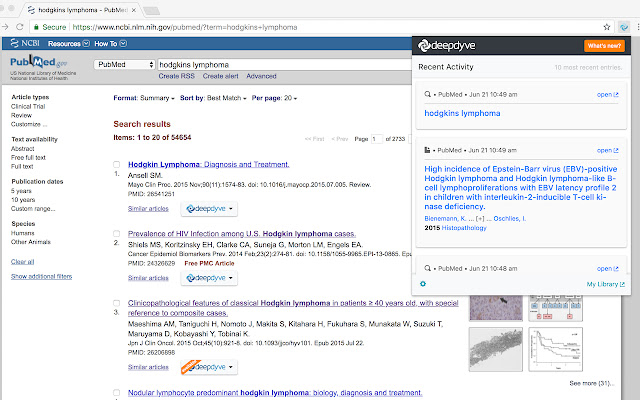Open hodgkins lymphoma recent search in popup
Image resolution: width=640 pixels, height=400 pixels.
[x=462, y=113]
